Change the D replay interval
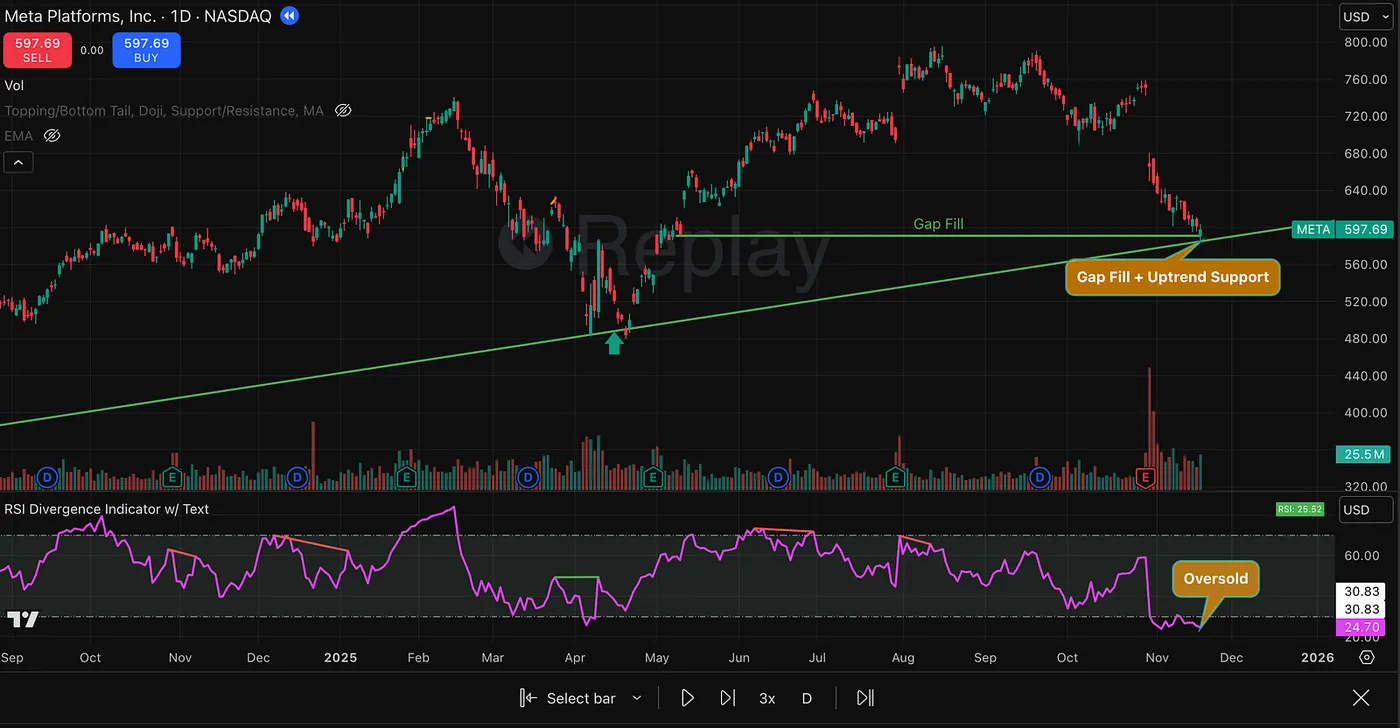1400x728 pixels. point(807,698)
